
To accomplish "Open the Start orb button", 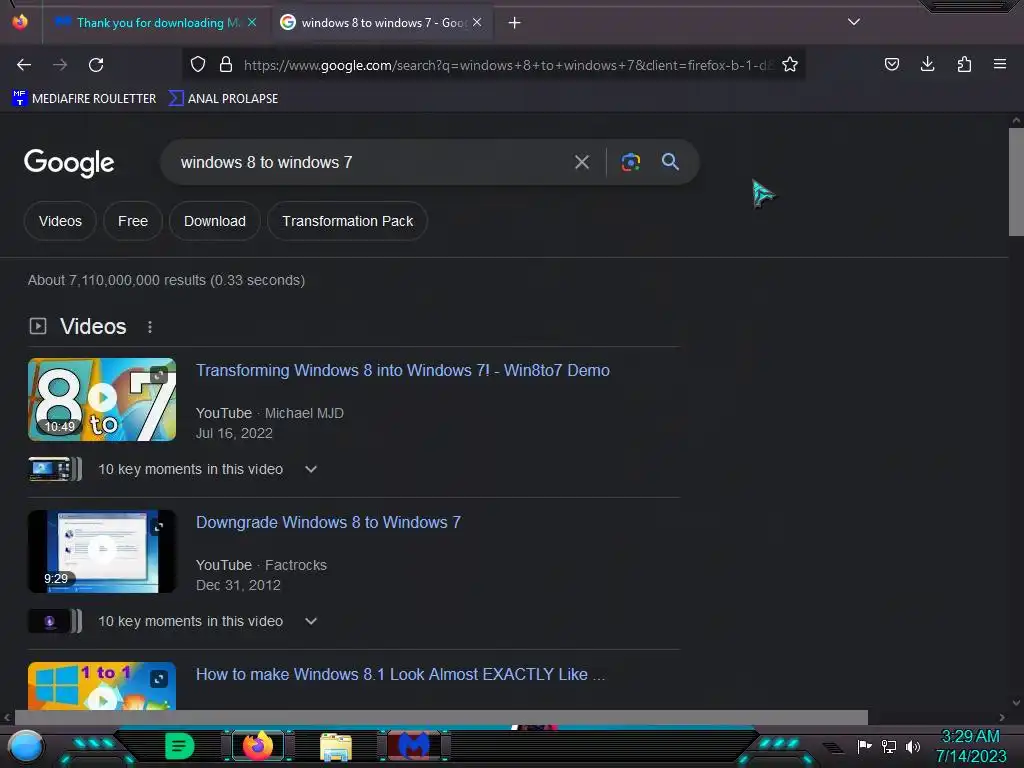I will (26, 746).
